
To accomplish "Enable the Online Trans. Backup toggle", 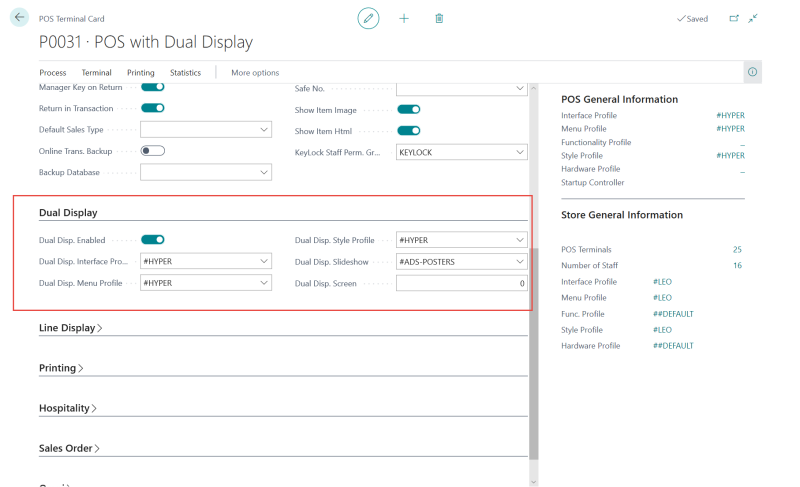I will [x=152, y=151].
